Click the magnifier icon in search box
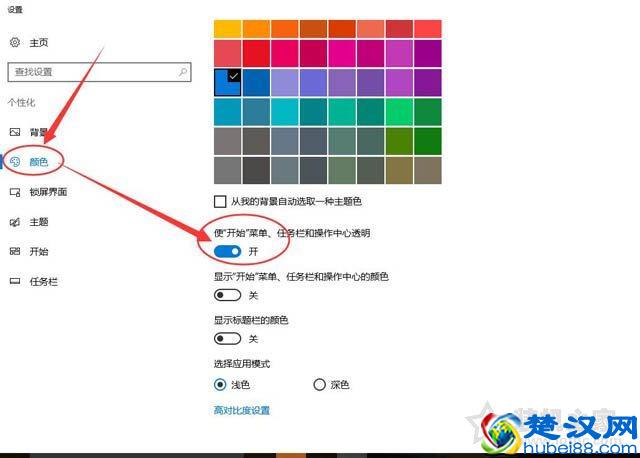640x458 pixels. pos(182,72)
